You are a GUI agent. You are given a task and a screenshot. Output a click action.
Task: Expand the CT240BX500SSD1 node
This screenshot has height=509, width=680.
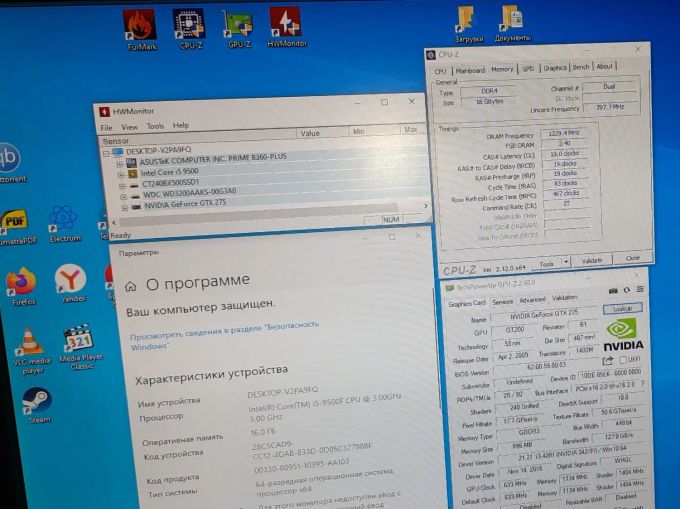point(122,186)
